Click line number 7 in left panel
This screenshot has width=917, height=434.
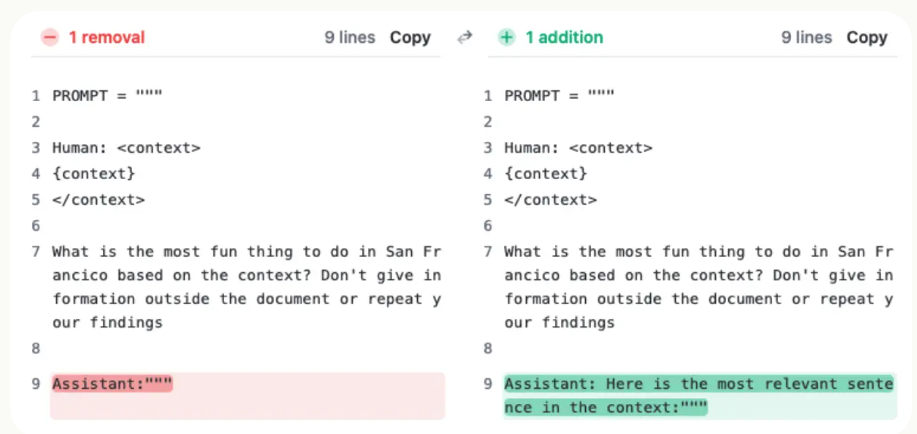pyautogui.click(x=36, y=252)
